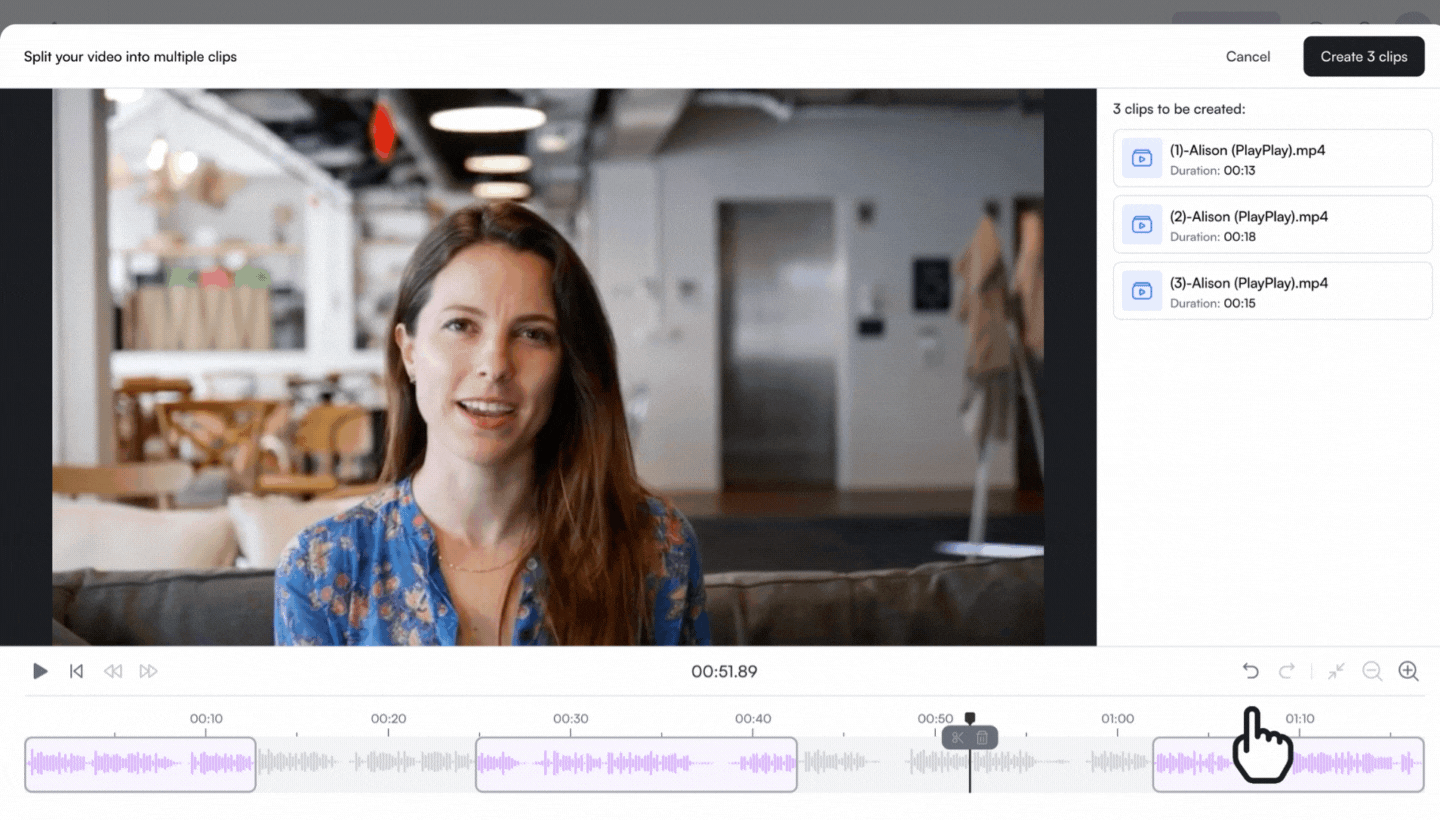Viewport: 1440px width, 820px height.
Task: Click the waveform near the 00:30 mark
Action: [570, 763]
